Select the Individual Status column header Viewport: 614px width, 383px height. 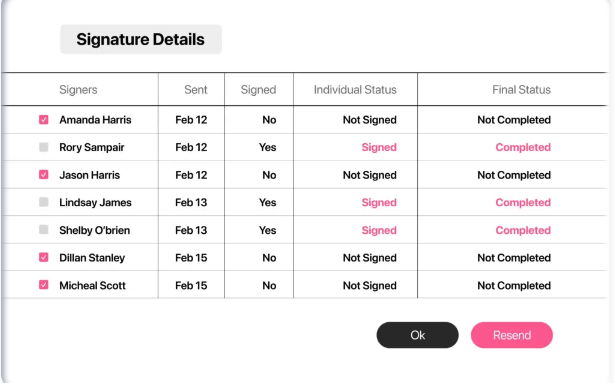pyautogui.click(x=355, y=90)
